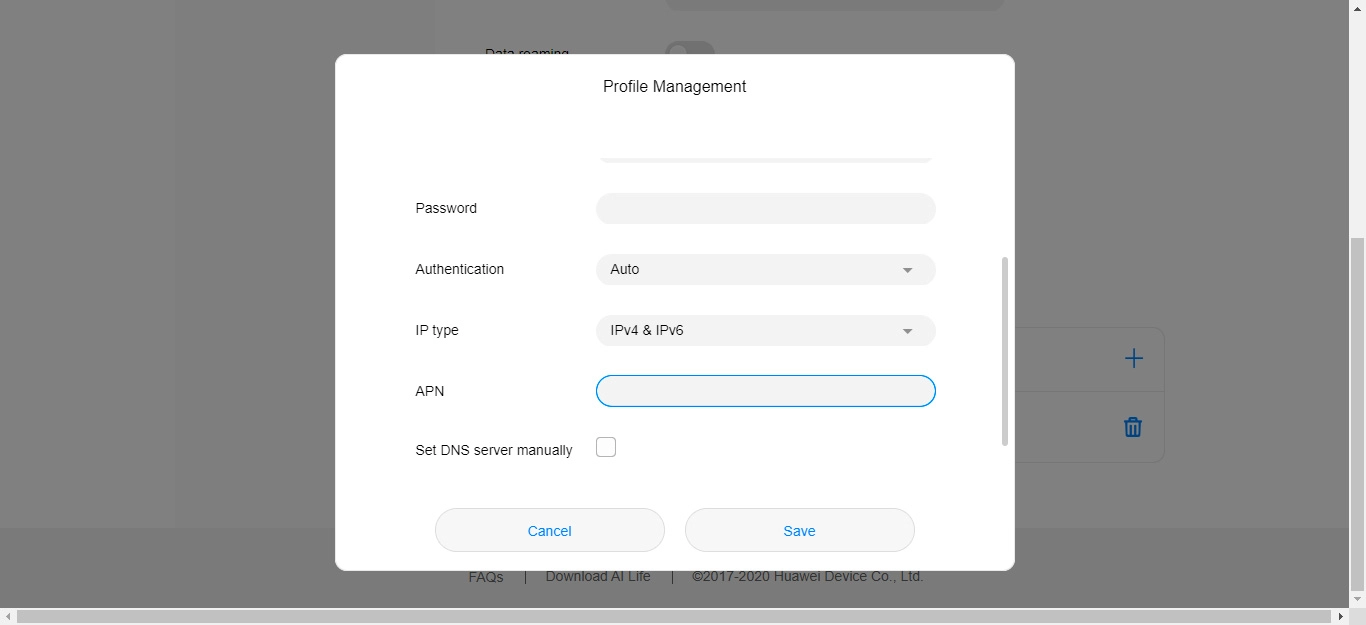The height and width of the screenshot is (625, 1366).
Task: Save the profile settings
Action: pyautogui.click(x=799, y=531)
